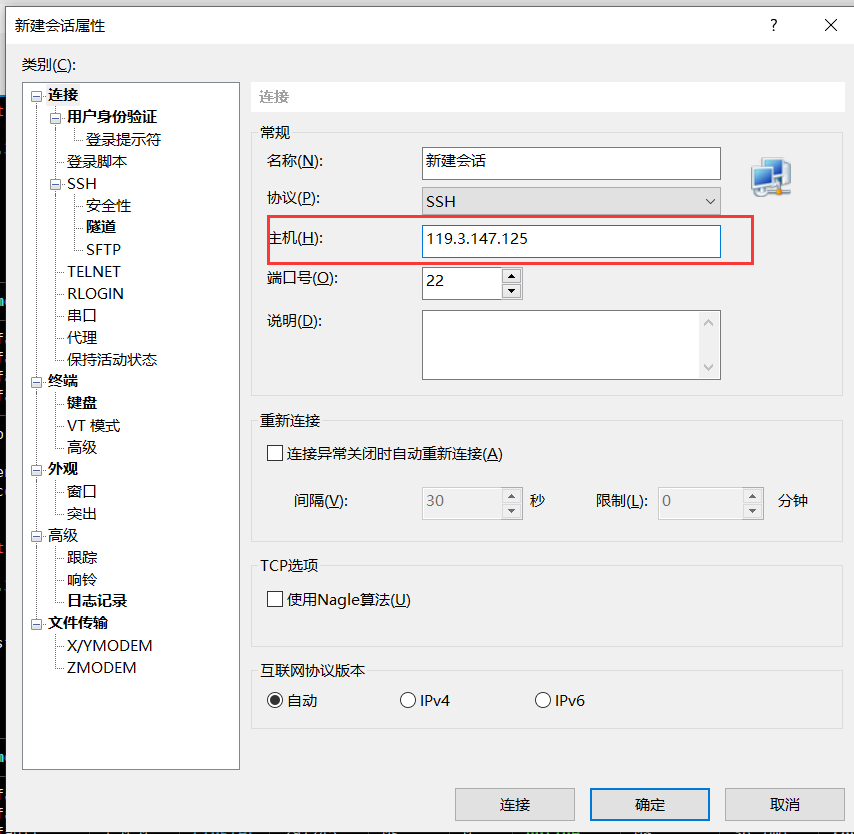Image resolution: width=854 pixels, height=834 pixels.
Task: Select 高级 under 终端 in the tree
Action: pyautogui.click(x=82, y=447)
